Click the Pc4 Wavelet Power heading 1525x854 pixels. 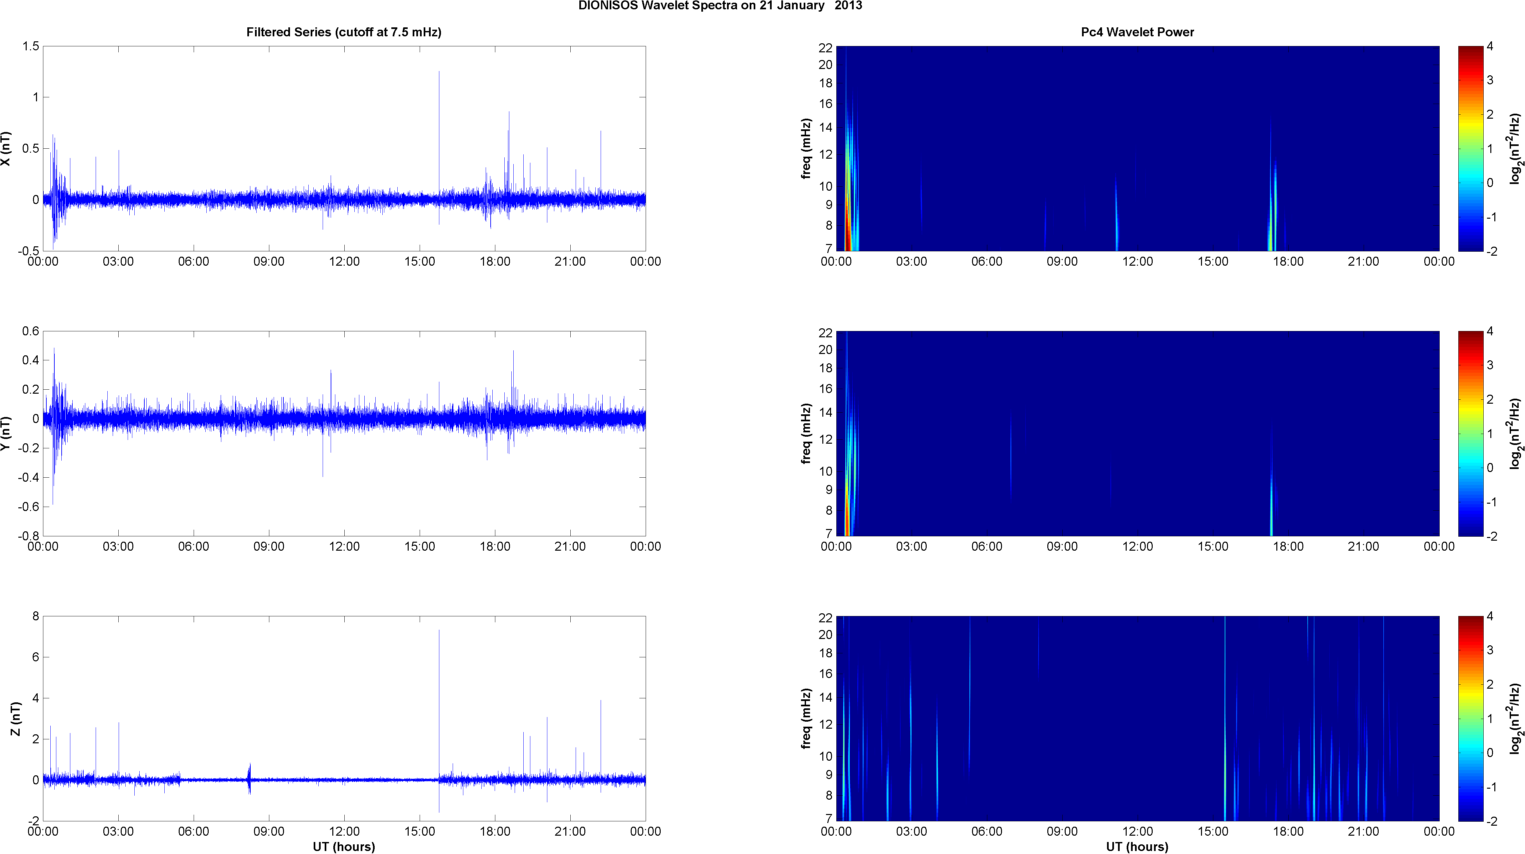click(x=1137, y=32)
